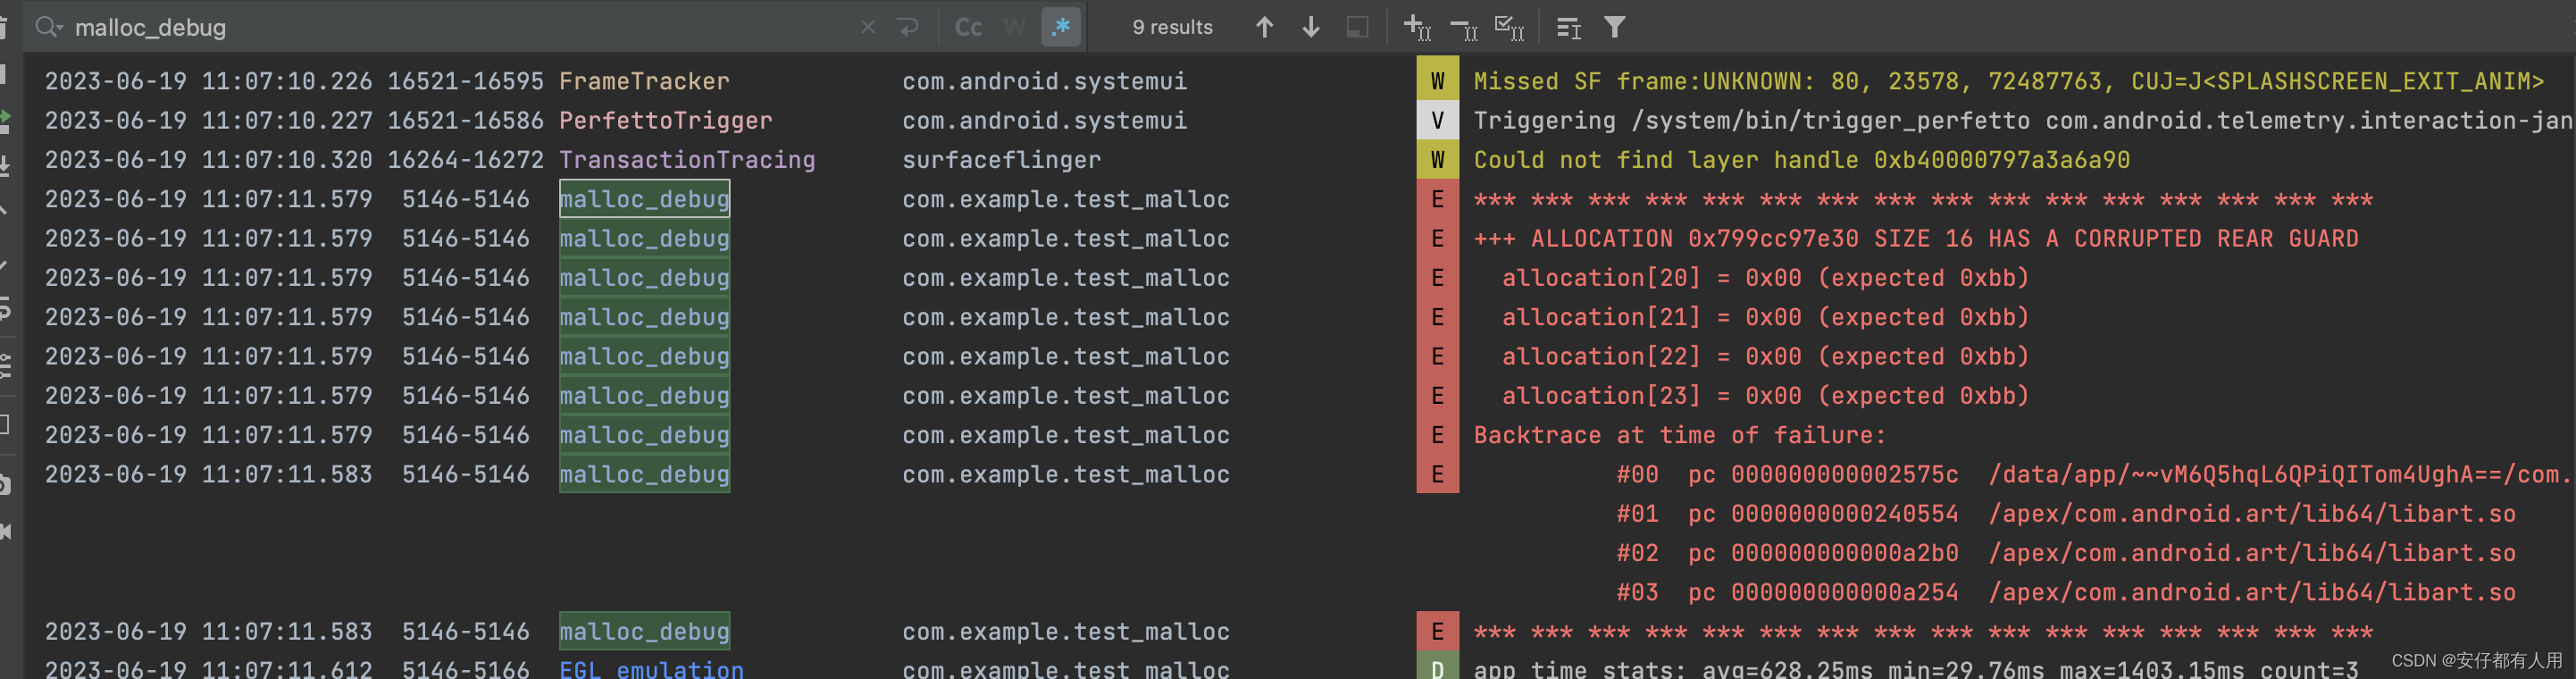Click the "9 results" count label
This screenshot has height=679, width=2576.
click(1172, 27)
